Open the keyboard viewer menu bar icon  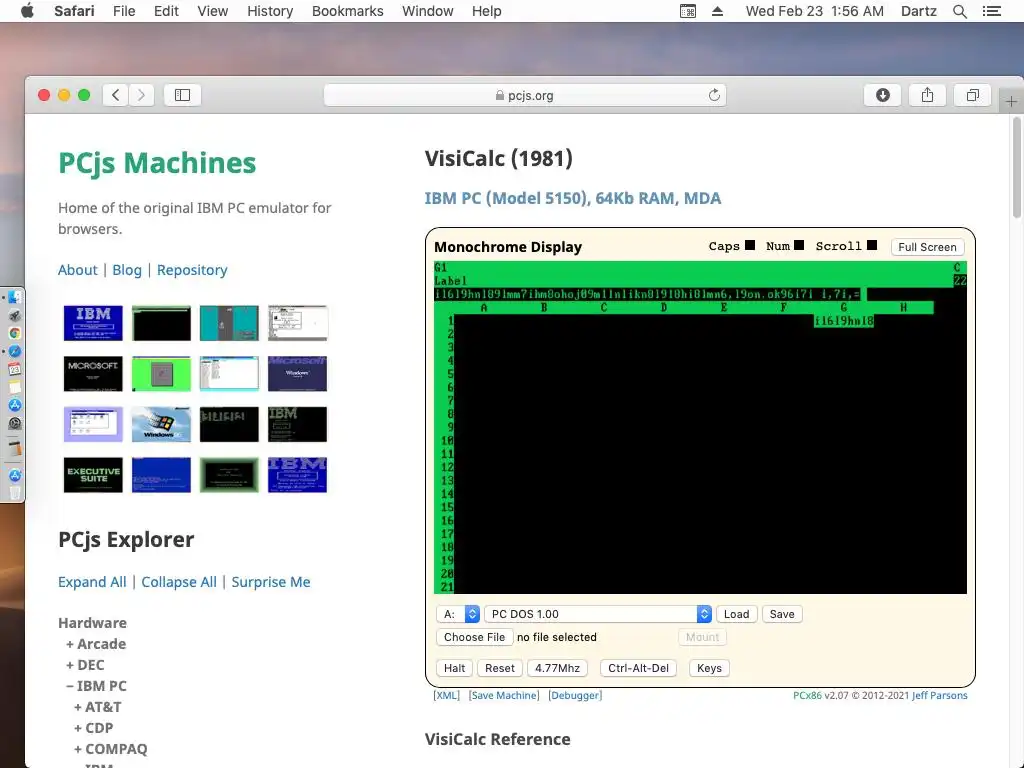pos(688,11)
